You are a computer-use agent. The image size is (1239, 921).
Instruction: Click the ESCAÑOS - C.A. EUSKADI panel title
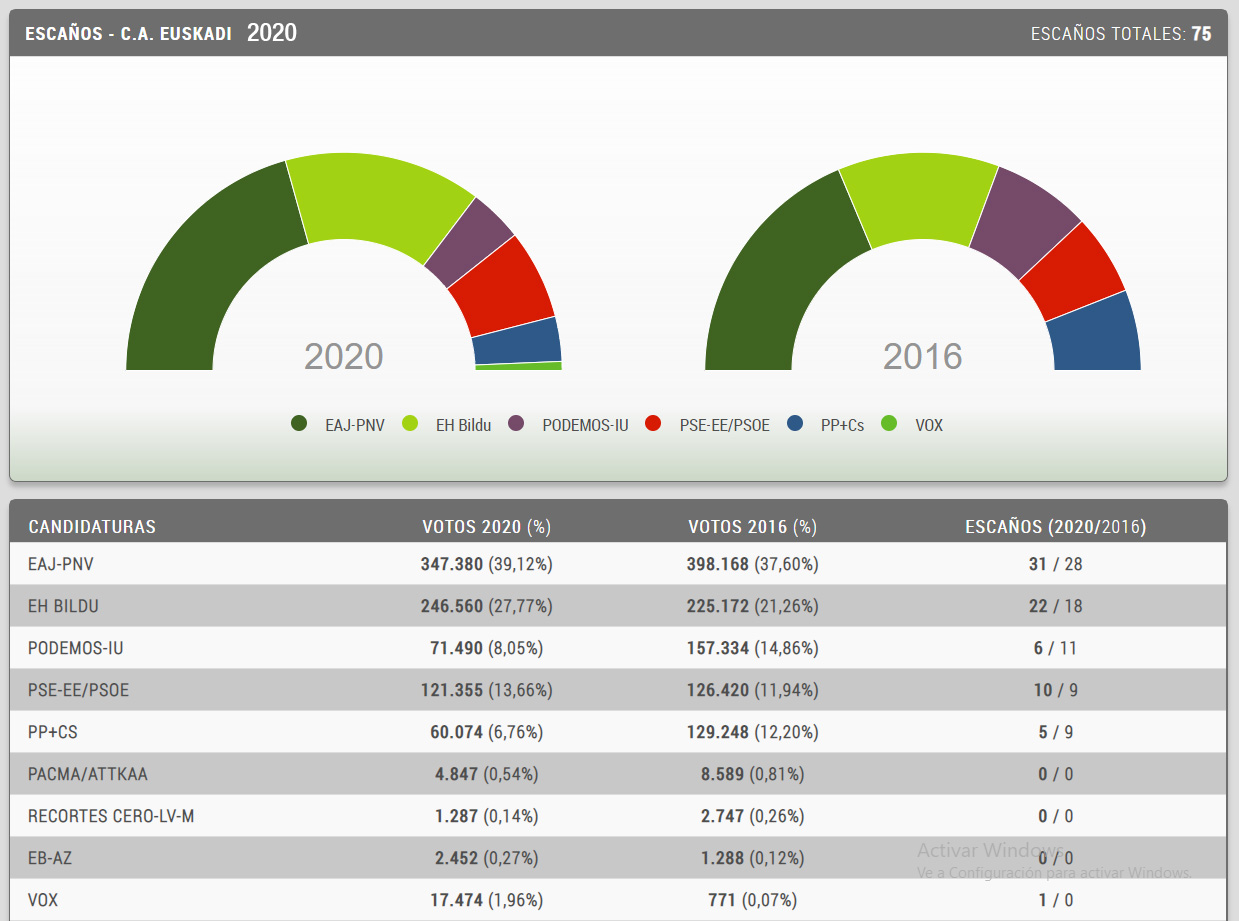[x=128, y=33]
